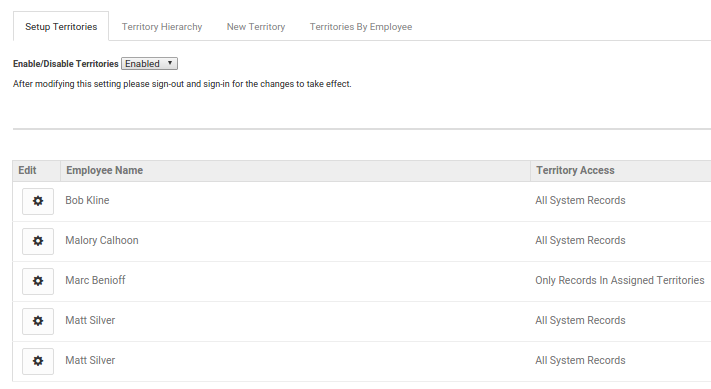
Task: Select the Setup Territories tab
Action: click(x=61, y=27)
